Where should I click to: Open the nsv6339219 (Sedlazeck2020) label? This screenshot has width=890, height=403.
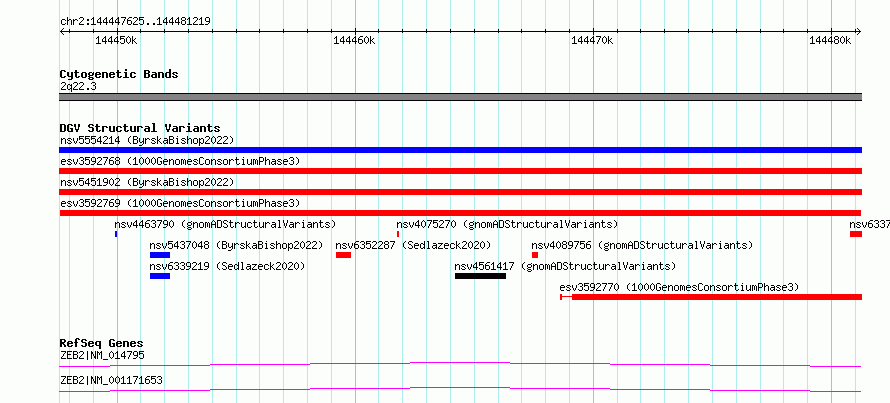(228, 266)
